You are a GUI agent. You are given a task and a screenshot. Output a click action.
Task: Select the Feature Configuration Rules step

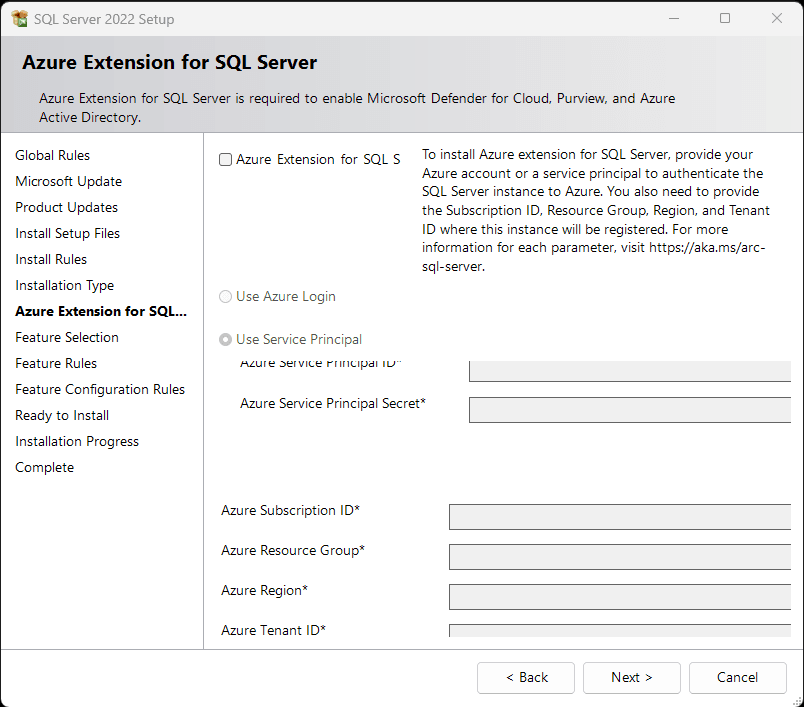pyautogui.click(x=100, y=390)
